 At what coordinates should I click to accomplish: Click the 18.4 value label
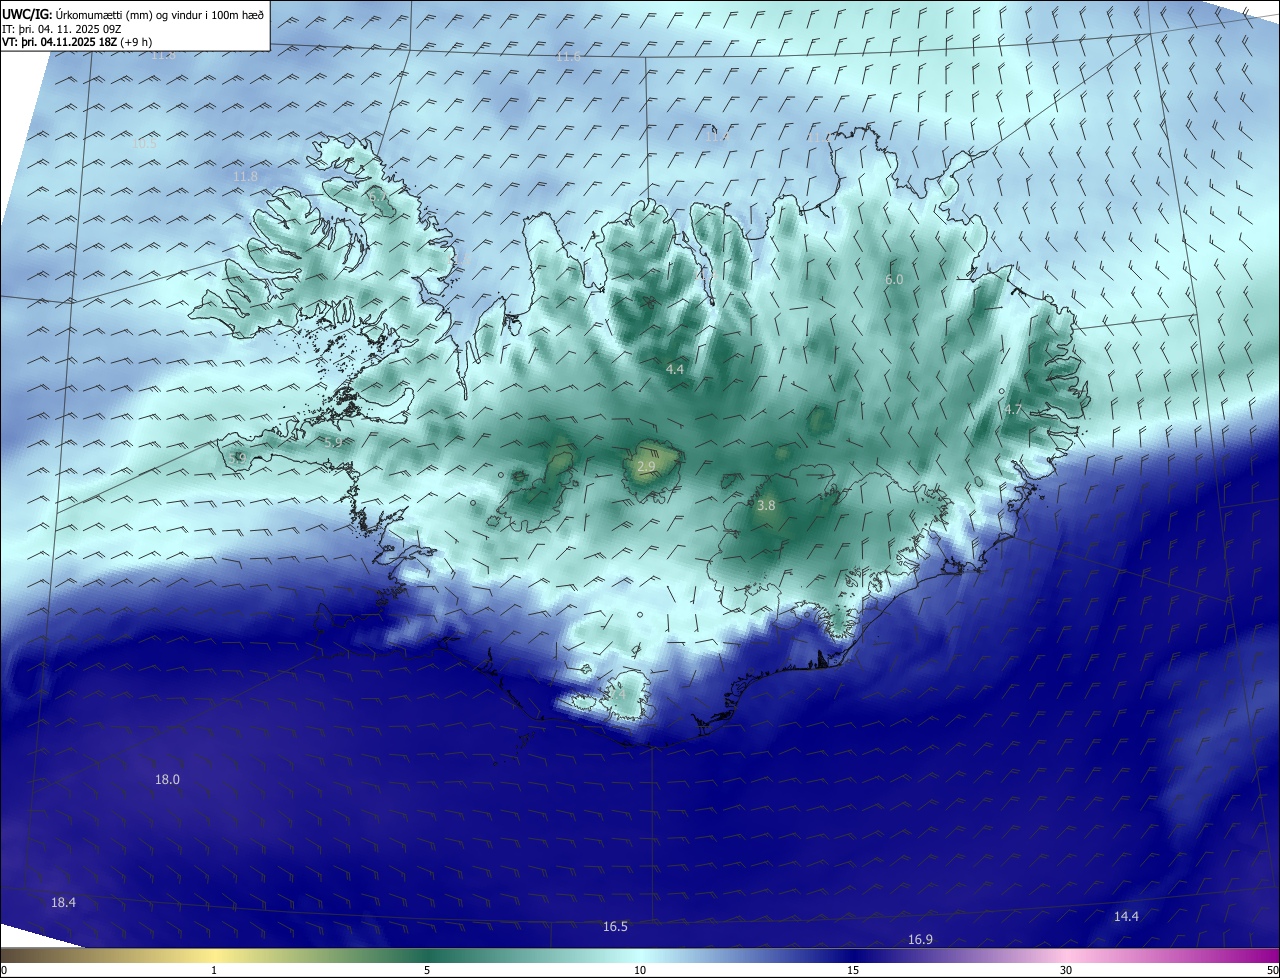(63, 902)
